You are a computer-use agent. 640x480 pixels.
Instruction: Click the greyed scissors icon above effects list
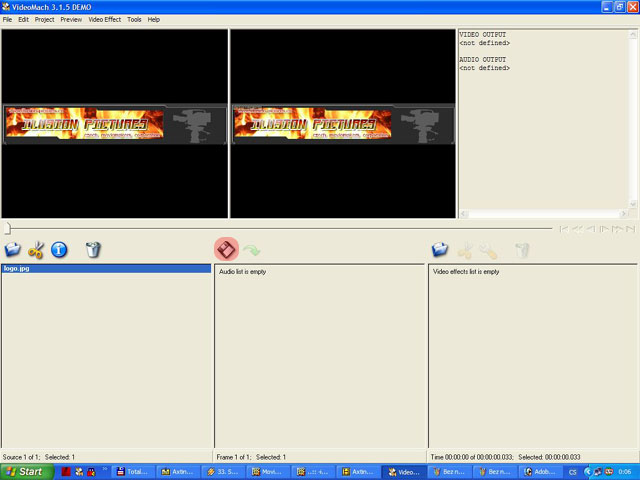coord(464,250)
